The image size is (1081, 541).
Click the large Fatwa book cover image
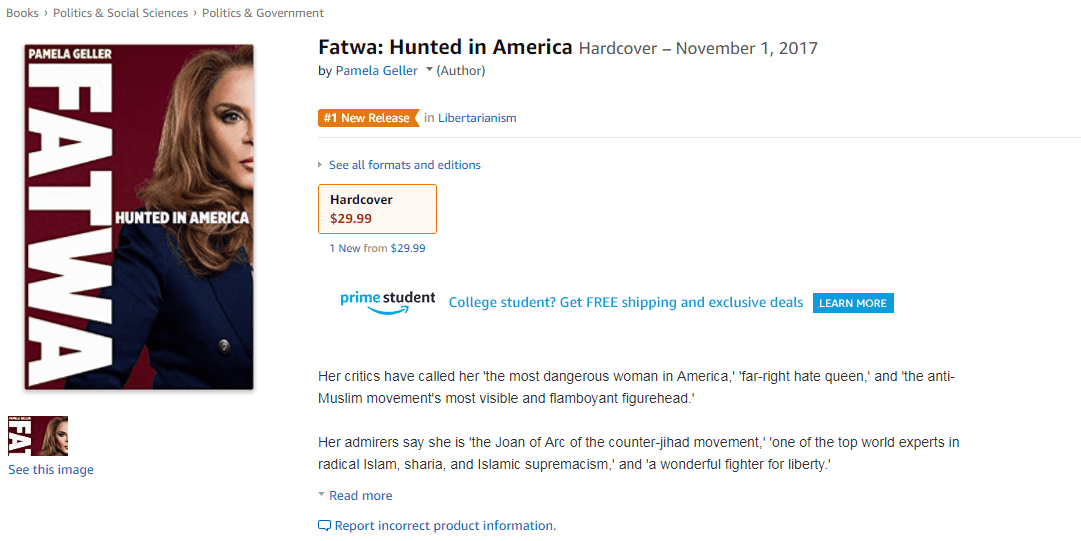pyautogui.click(x=139, y=217)
